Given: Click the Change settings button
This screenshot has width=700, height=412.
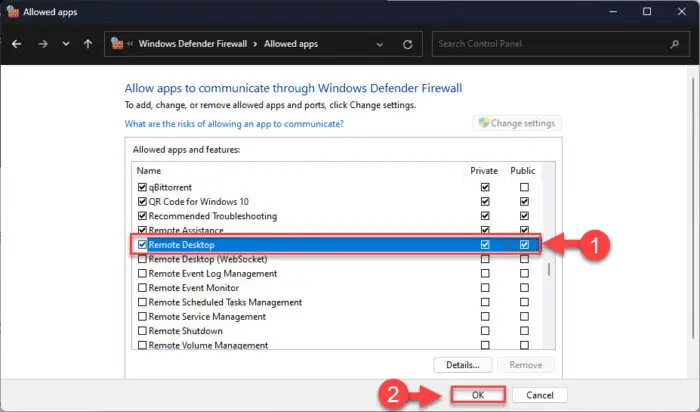Looking at the screenshot, I should tap(517, 123).
